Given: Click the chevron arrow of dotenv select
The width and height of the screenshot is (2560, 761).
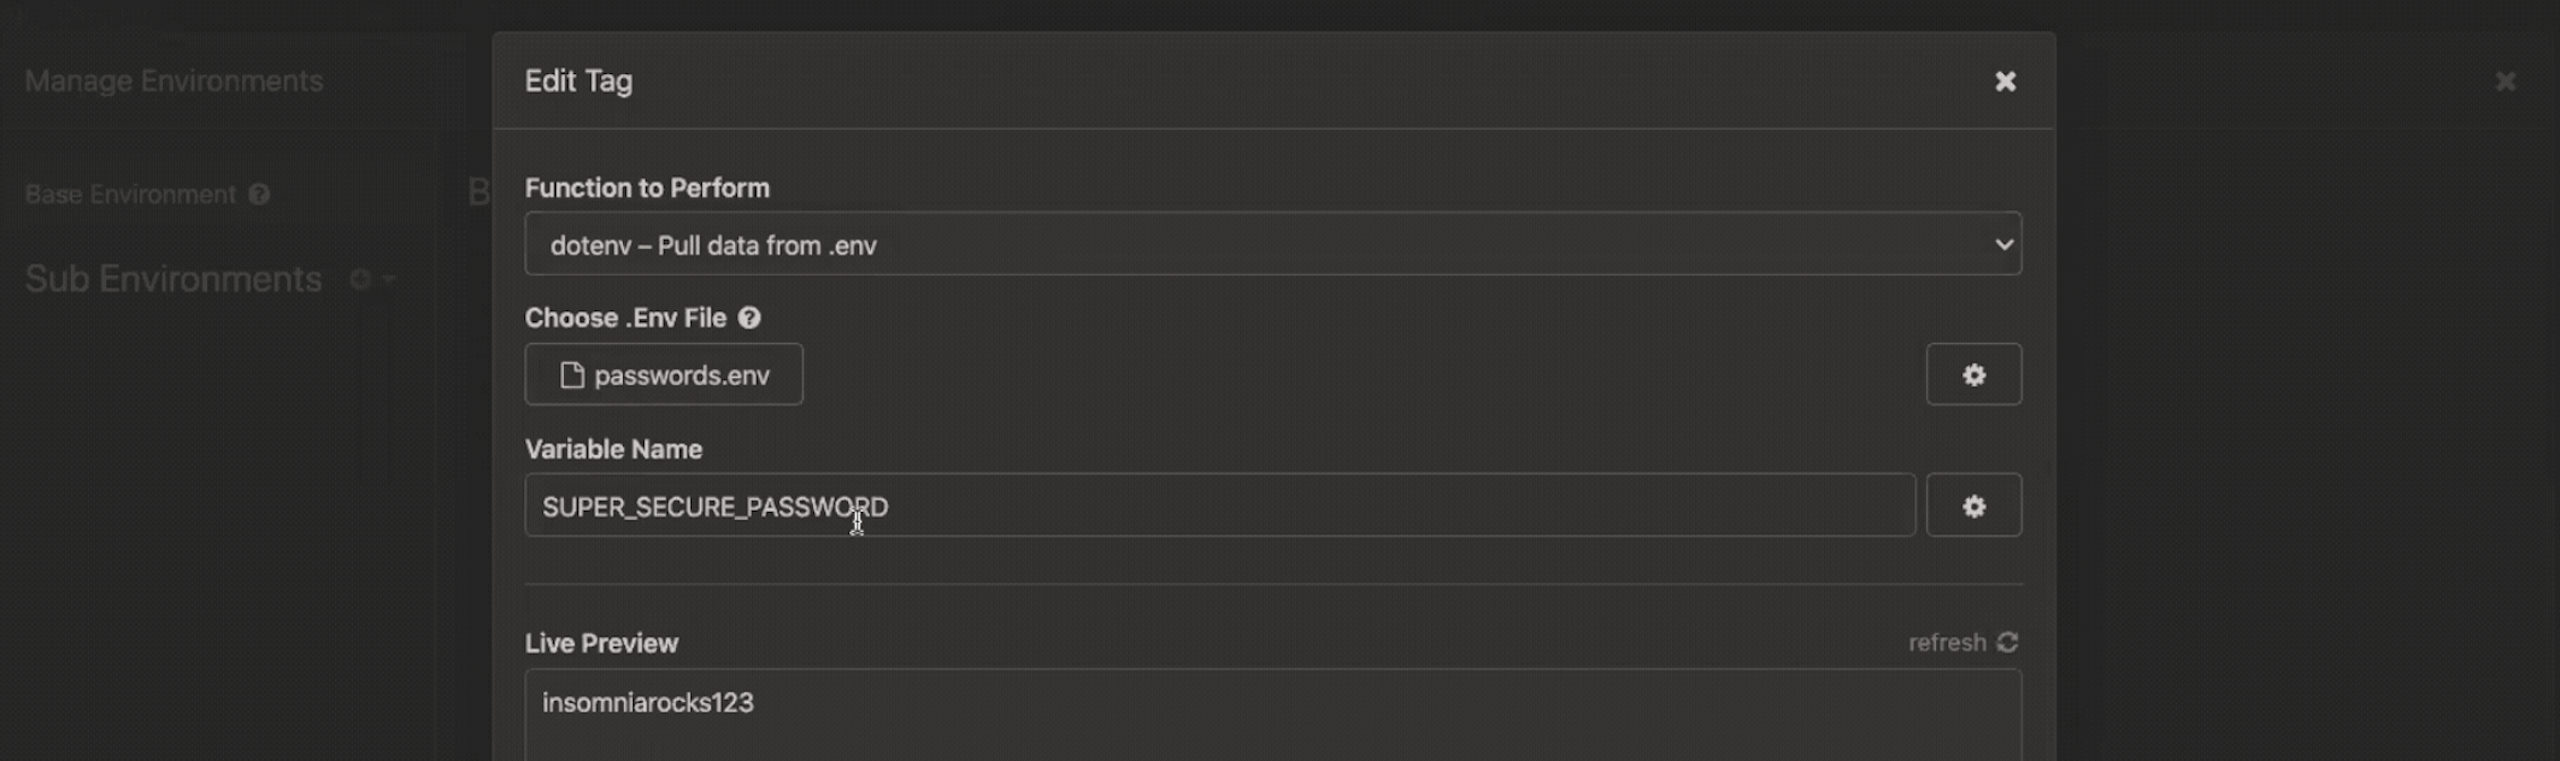Looking at the screenshot, I should tap(2003, 244).
